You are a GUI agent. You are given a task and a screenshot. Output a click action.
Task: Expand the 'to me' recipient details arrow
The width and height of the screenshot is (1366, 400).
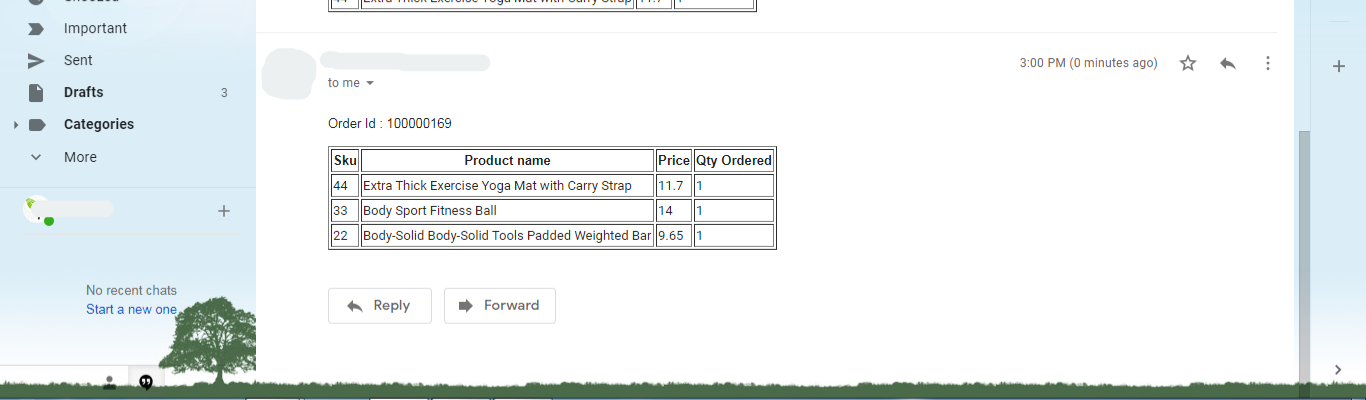370,83
